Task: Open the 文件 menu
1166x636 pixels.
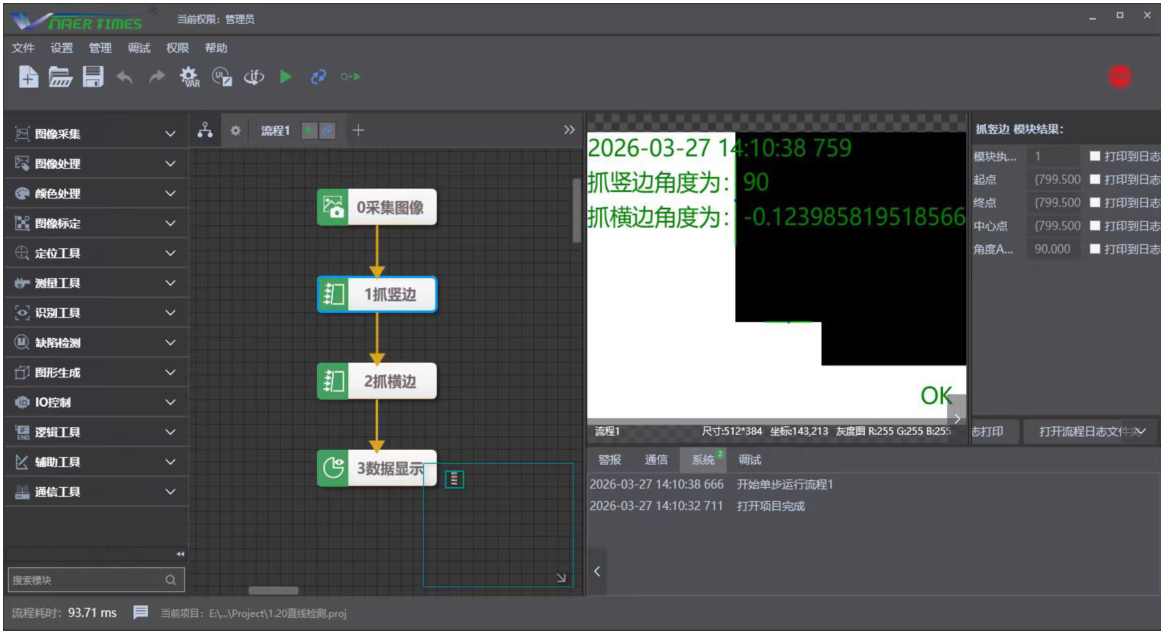Action: tap(23, 48)
